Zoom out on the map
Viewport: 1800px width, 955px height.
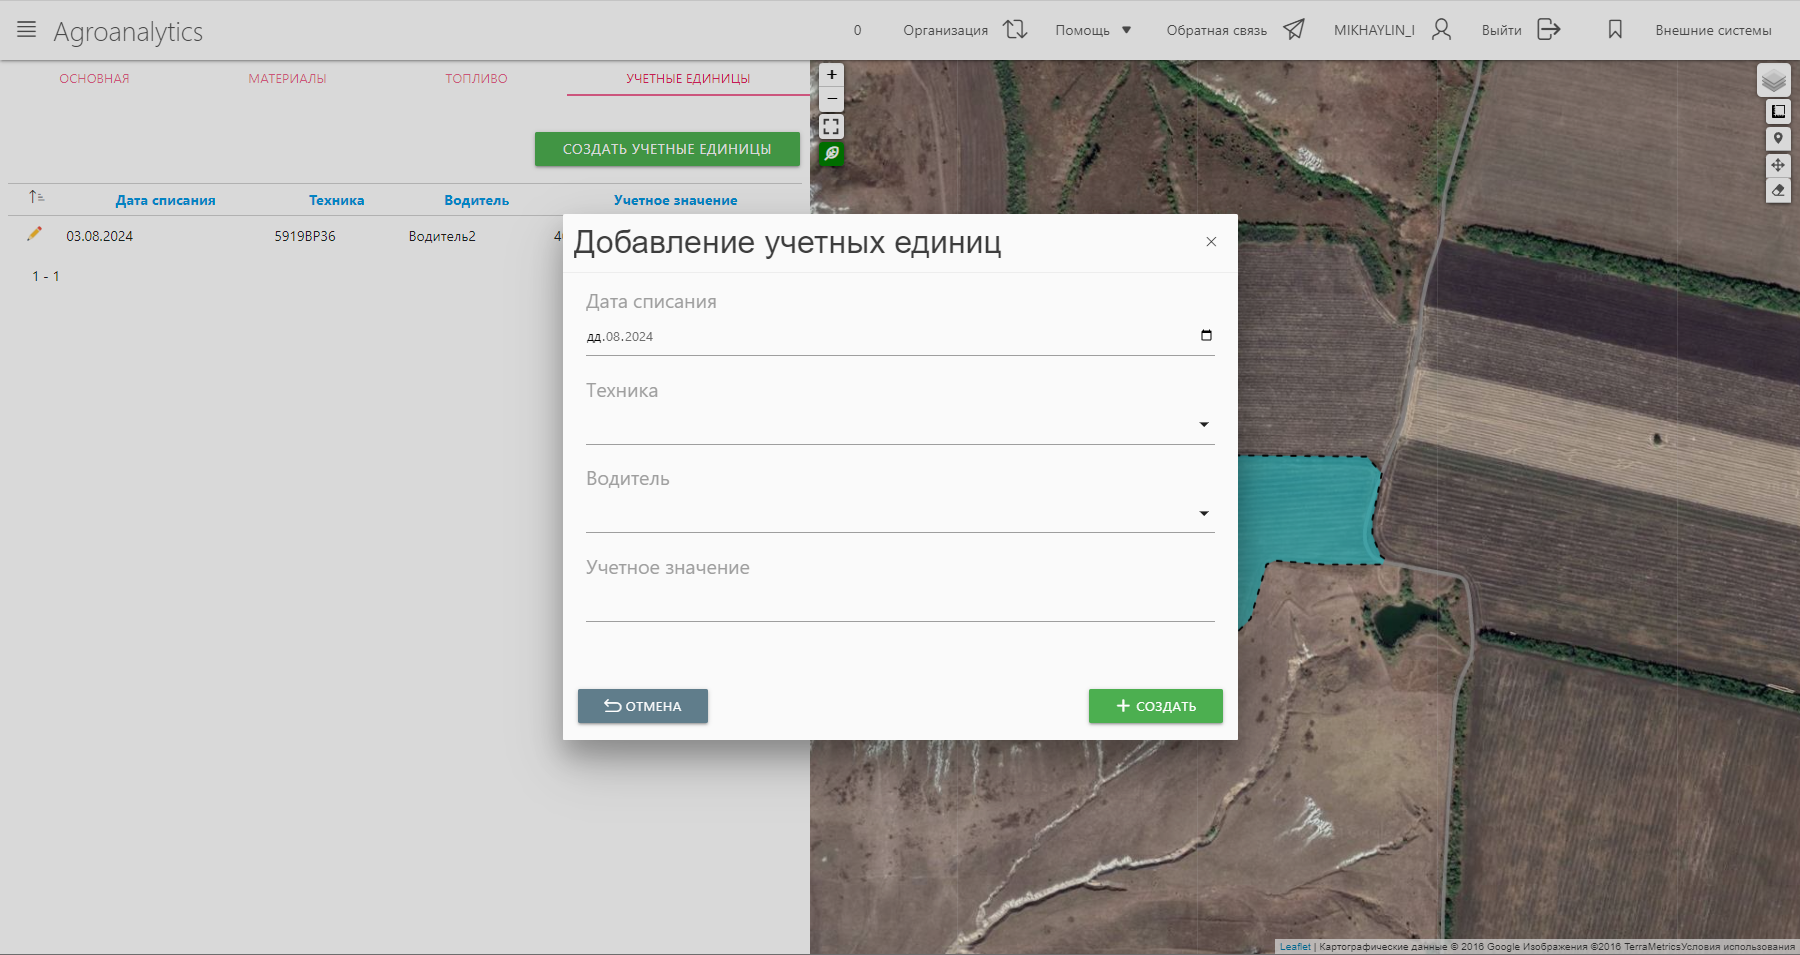coord(831,99)
